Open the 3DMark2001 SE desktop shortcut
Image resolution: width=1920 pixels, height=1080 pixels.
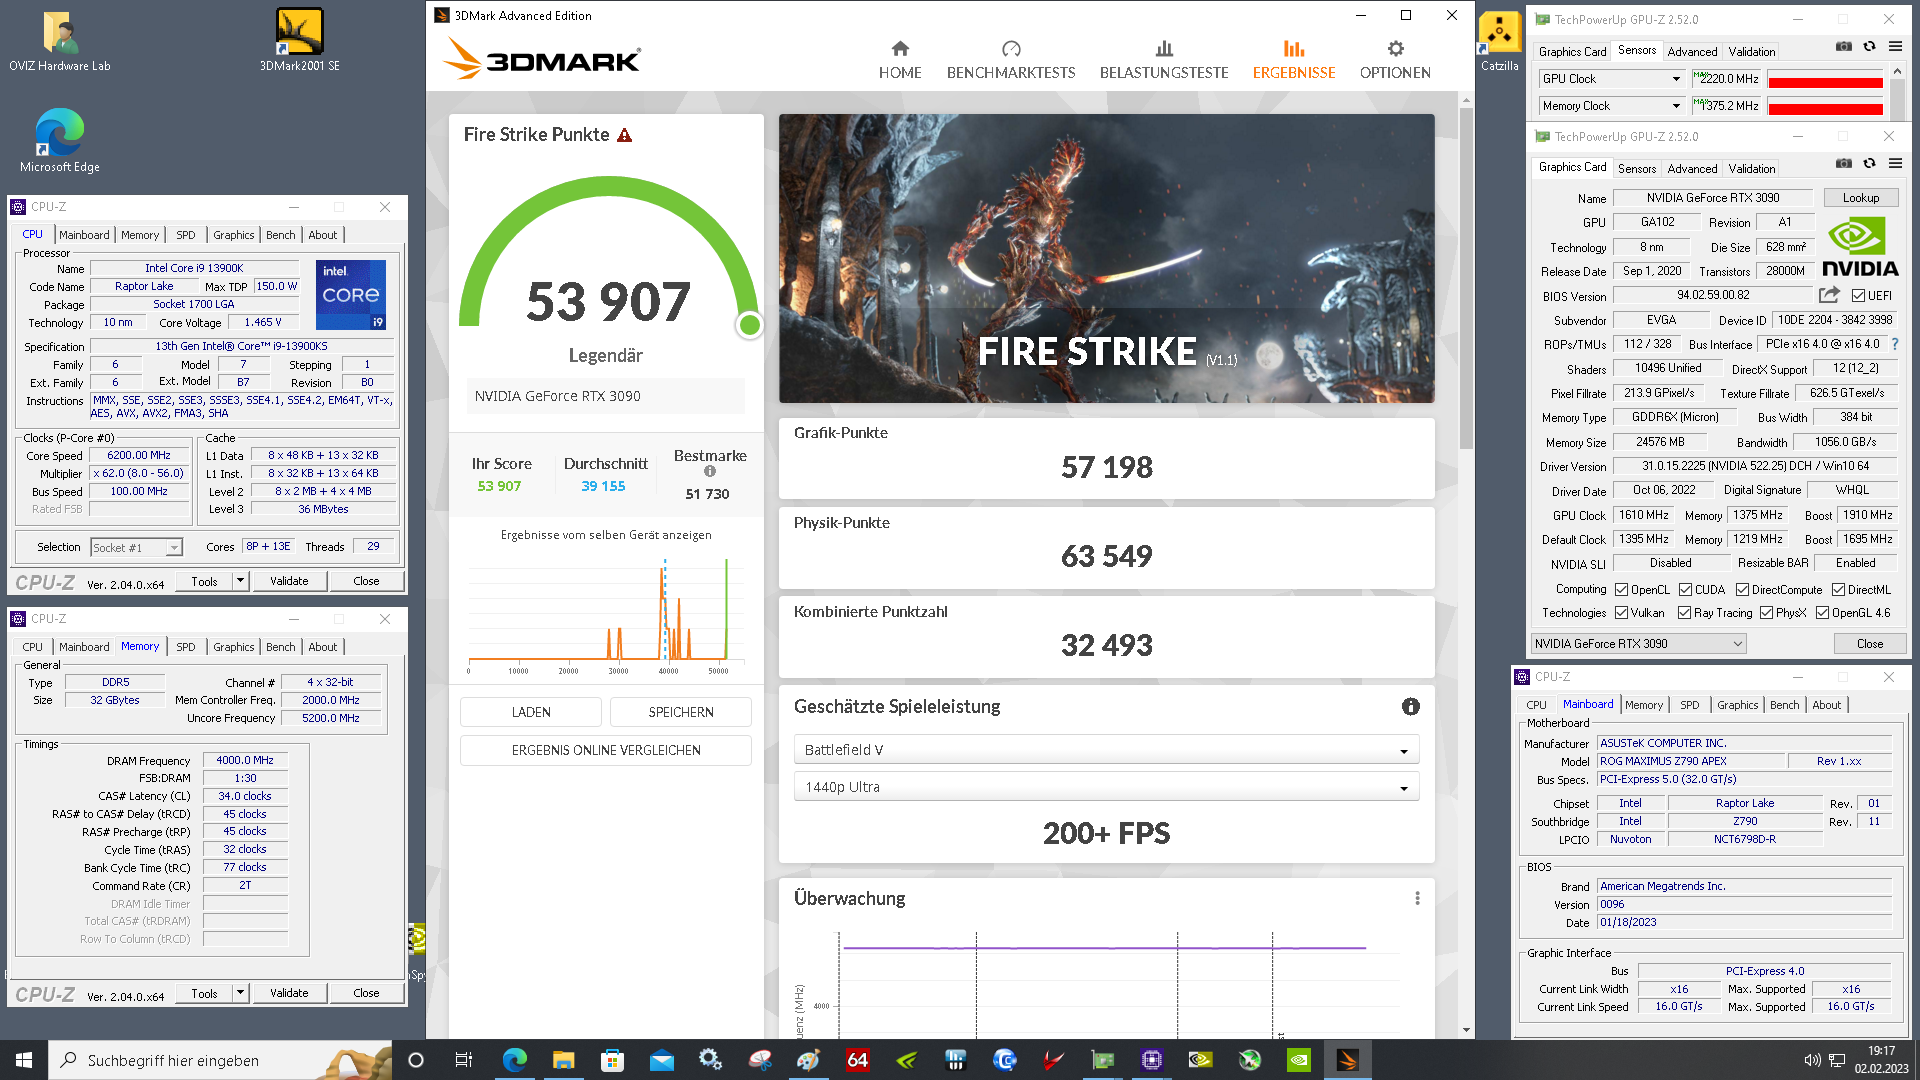coord(299,40)
